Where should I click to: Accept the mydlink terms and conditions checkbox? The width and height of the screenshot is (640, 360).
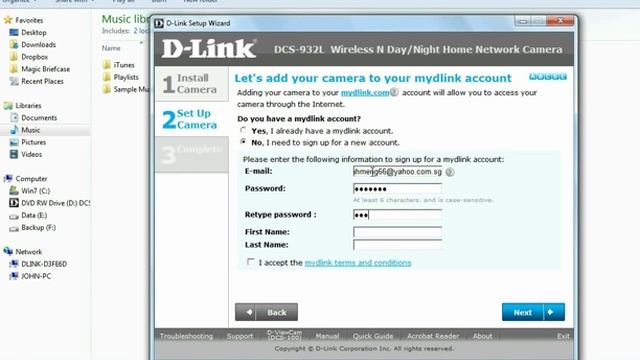click(x=251, y=262)
